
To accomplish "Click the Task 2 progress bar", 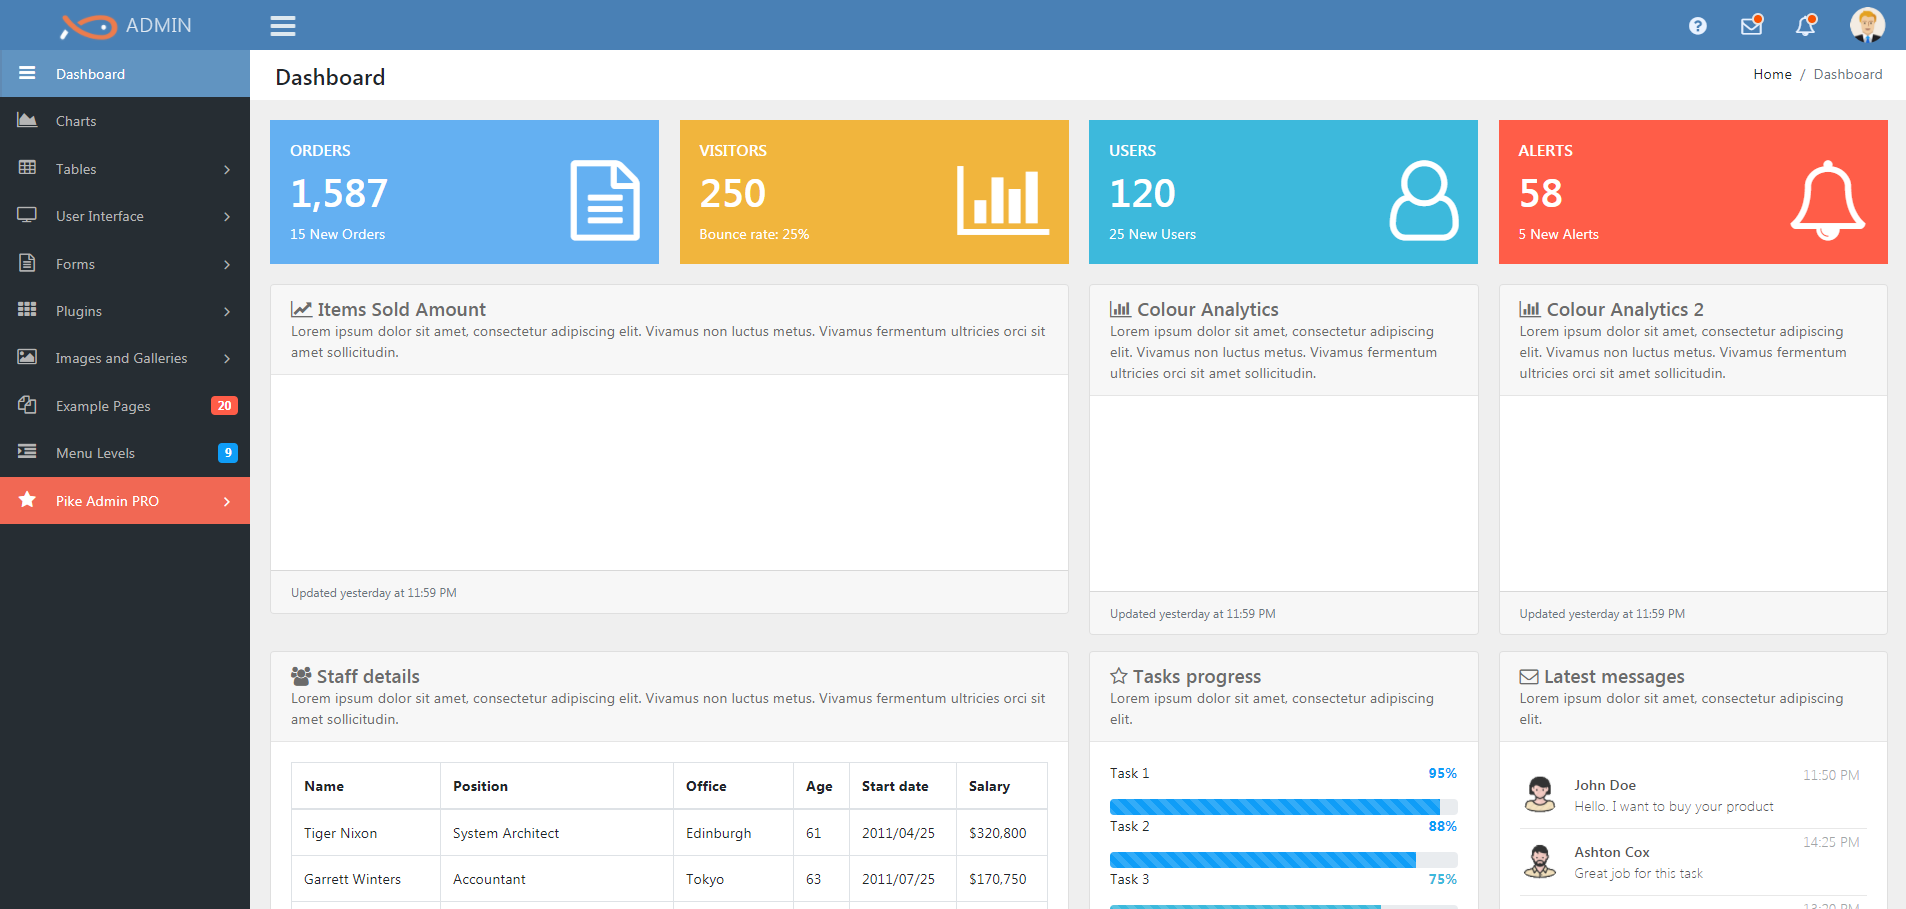I will tap(1283, 860).
